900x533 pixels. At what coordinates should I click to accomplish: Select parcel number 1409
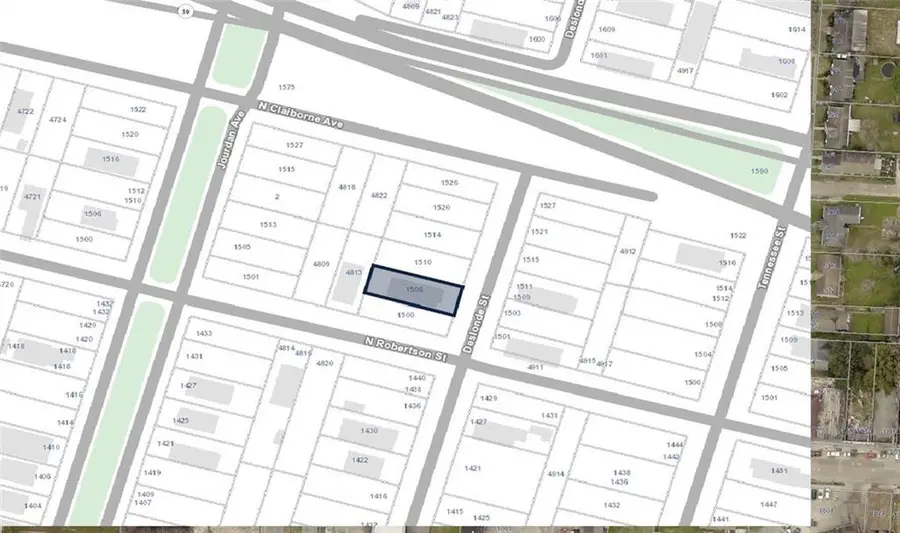[145, 494]
